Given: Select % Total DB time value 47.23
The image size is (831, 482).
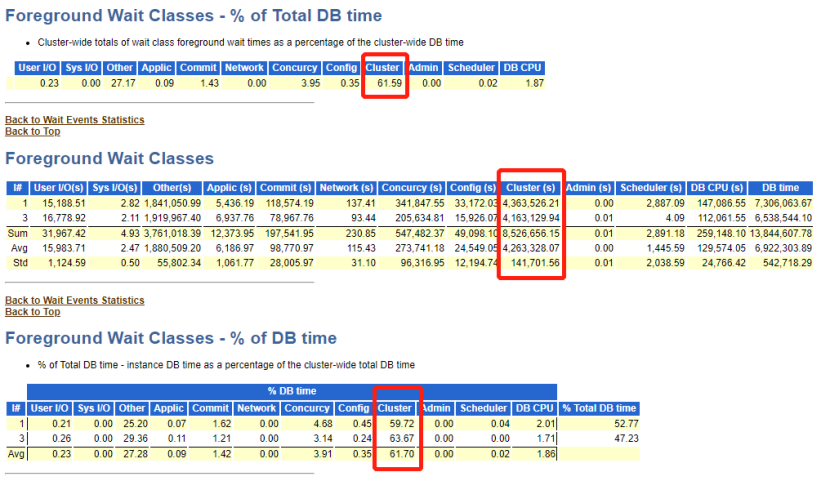Looking at the screenshot, I should pyautogui.click(x=626, y=439).
